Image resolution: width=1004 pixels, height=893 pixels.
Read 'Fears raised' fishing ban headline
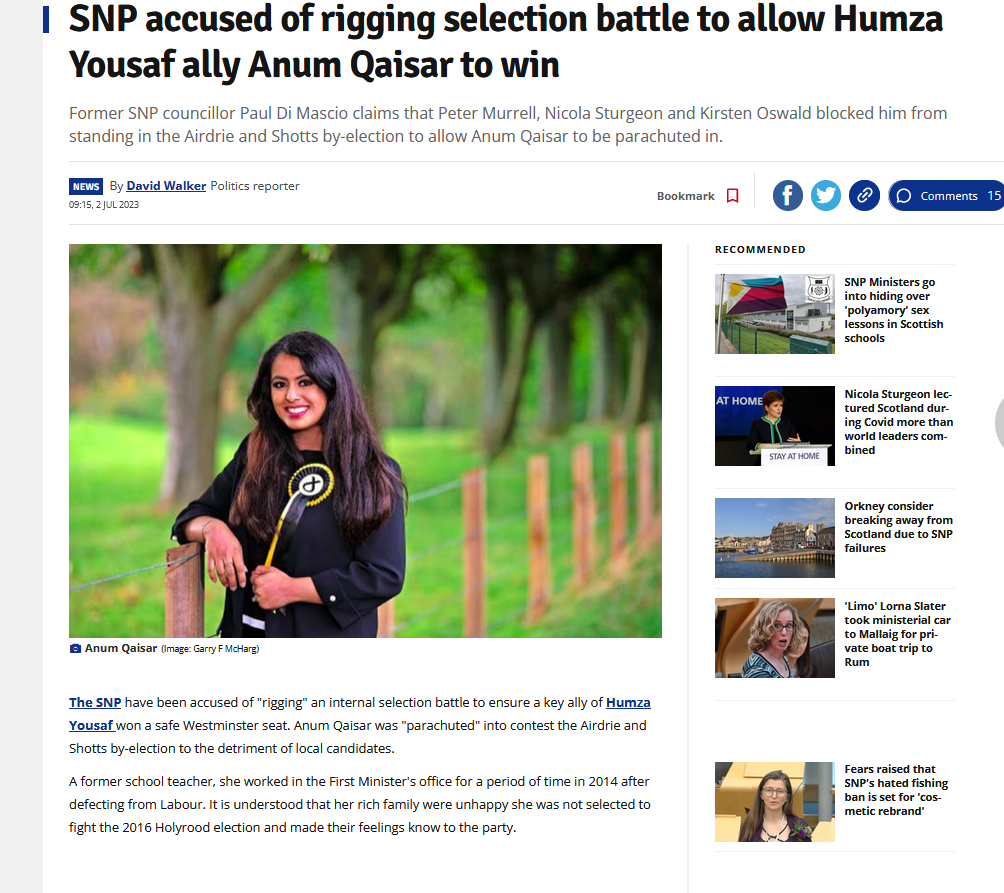click(896, 790)
